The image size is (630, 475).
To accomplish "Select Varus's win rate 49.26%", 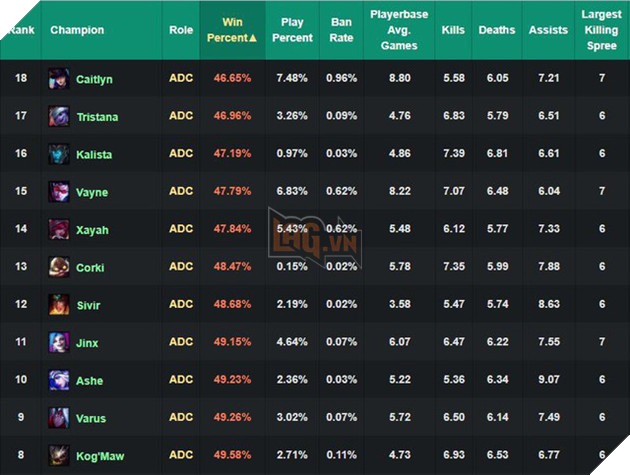I will pos(232,417).
